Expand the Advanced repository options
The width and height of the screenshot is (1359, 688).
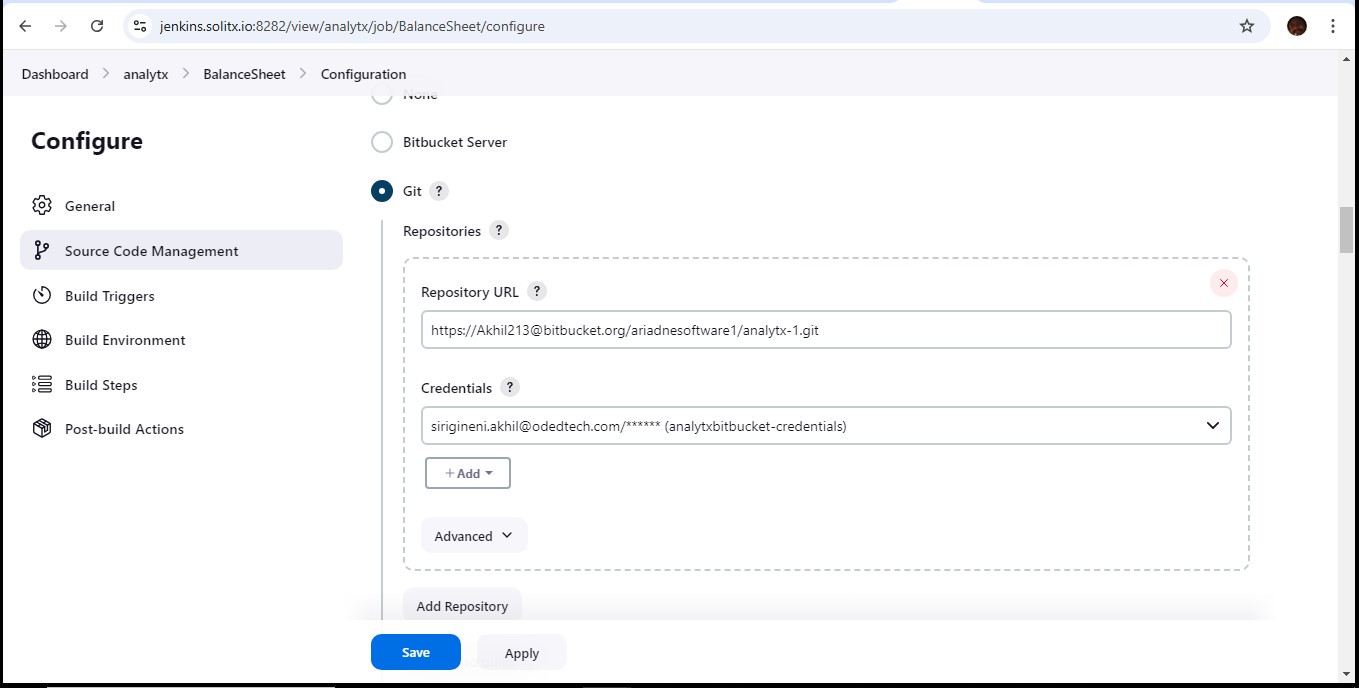point(473,536)
